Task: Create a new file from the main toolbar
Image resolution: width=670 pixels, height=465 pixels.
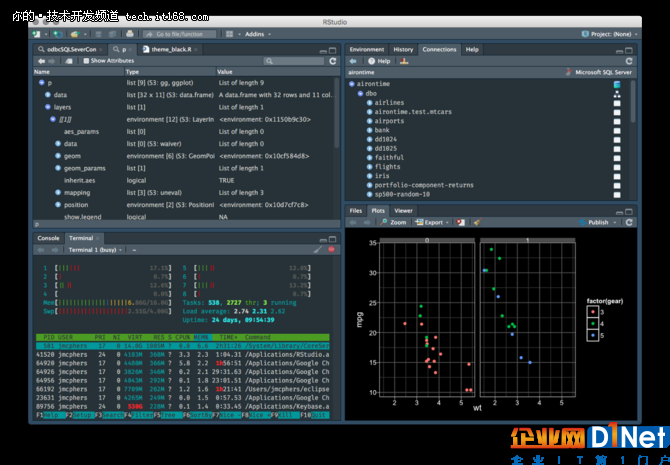Action: 37,34
